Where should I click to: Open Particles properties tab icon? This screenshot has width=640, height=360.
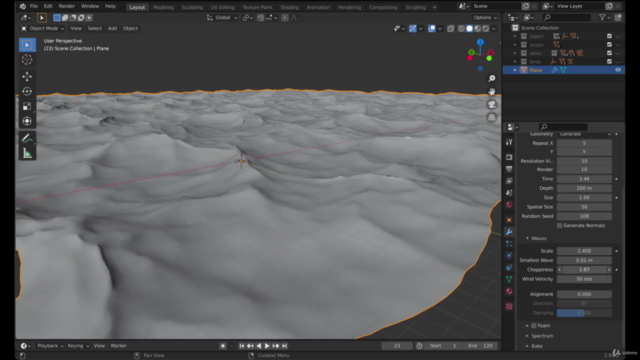pyautogui.click(x=509, y=244)
